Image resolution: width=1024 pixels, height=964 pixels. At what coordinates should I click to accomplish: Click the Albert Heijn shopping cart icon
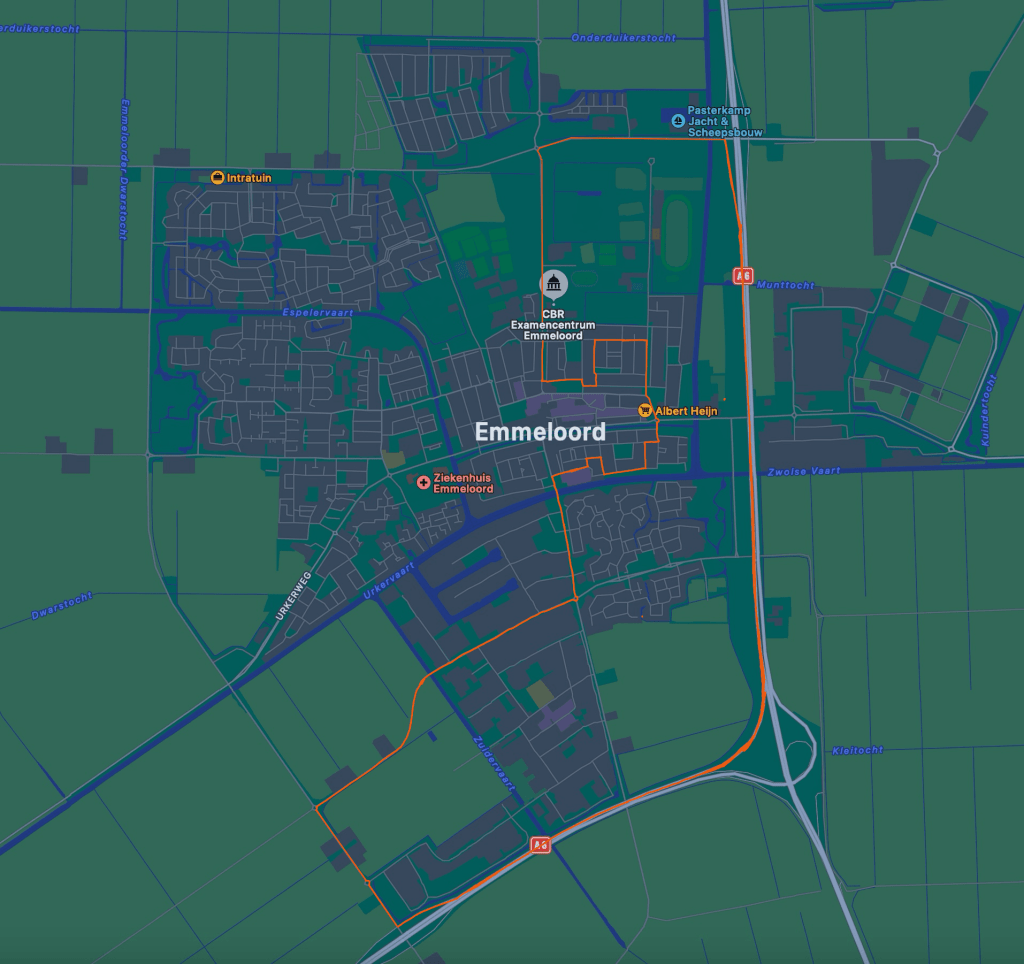[x=645, y=411]
